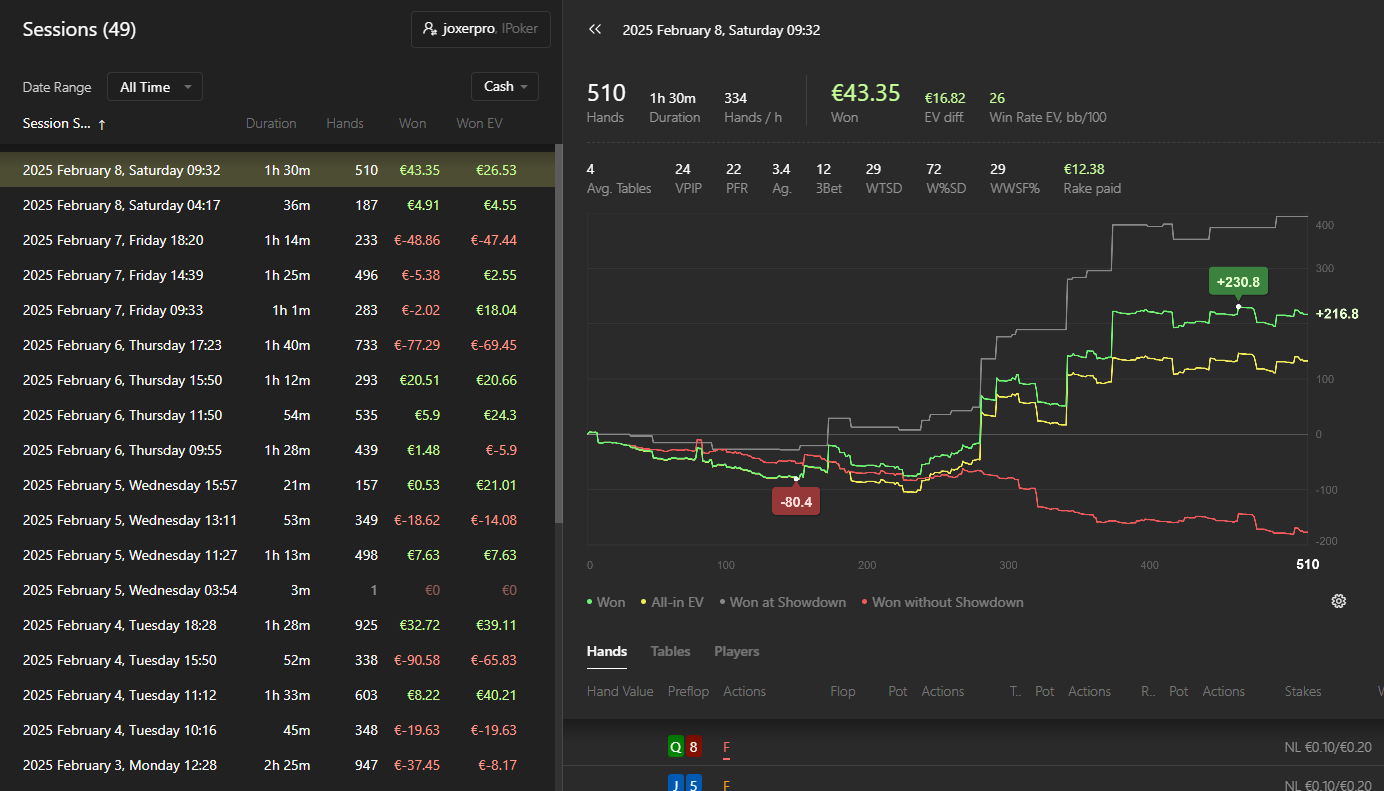
Task: Click the Preflop column header
Action: [x=688, y=691]
